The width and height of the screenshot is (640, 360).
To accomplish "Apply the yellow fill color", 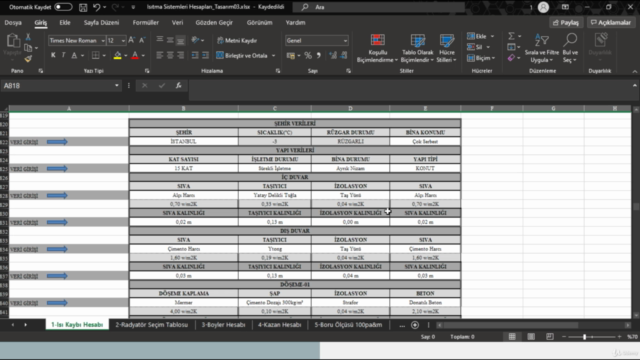I will tap(118, 55).
